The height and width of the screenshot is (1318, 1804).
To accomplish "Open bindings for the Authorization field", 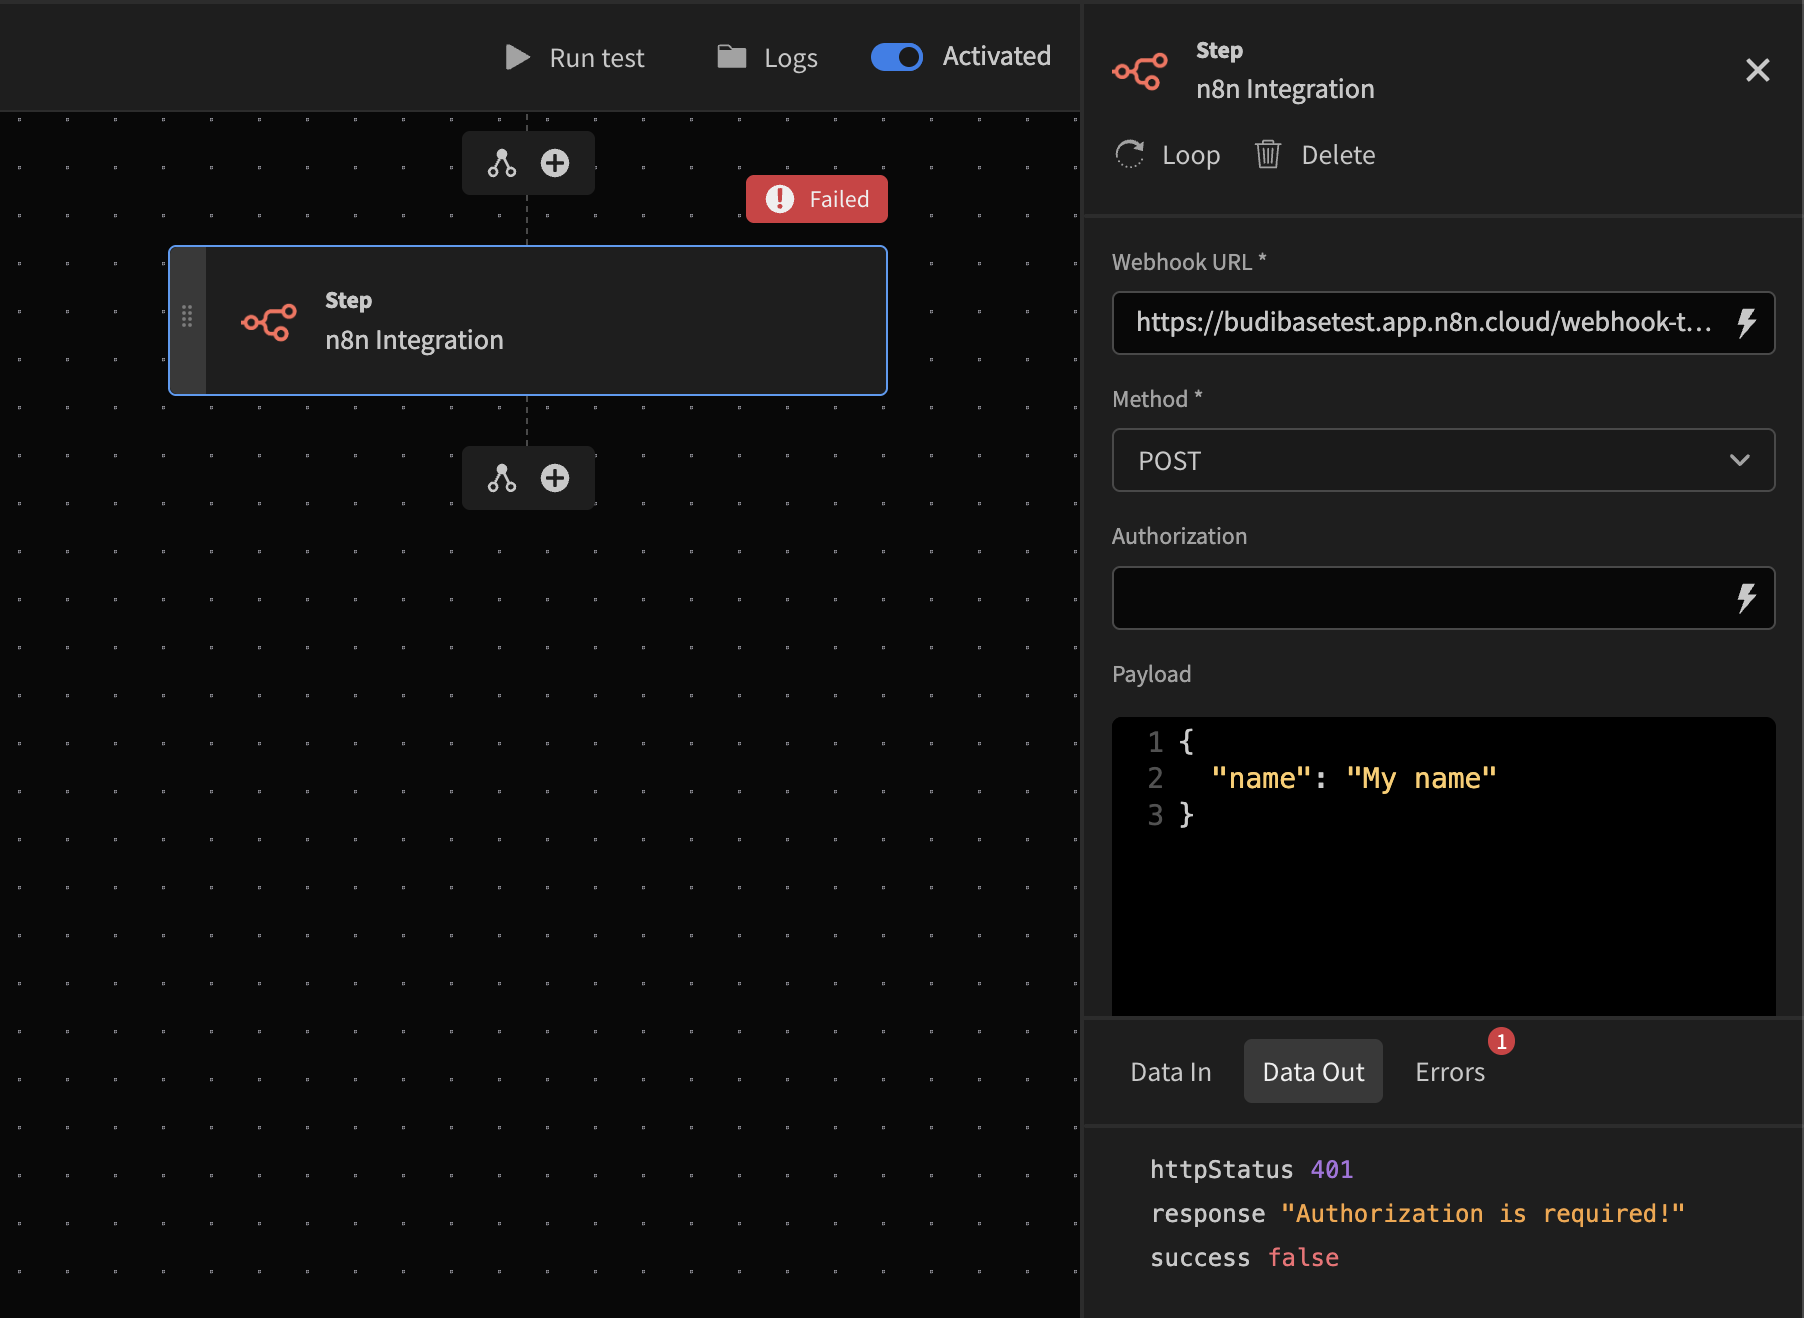I will point(1747,598).
